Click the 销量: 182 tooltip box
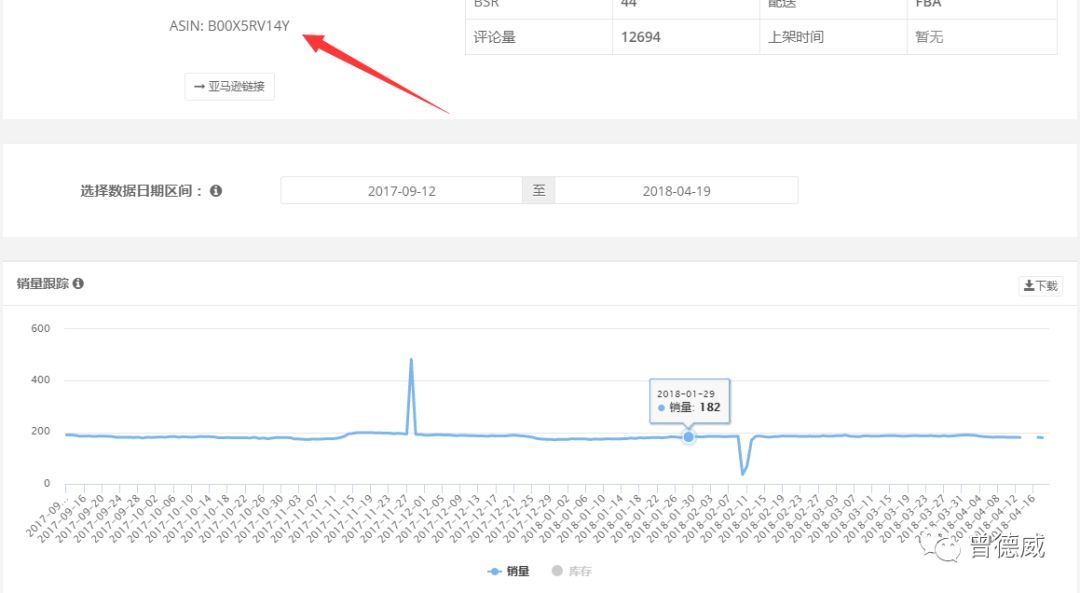1080x593 pixels. click(x=689, y=398)
